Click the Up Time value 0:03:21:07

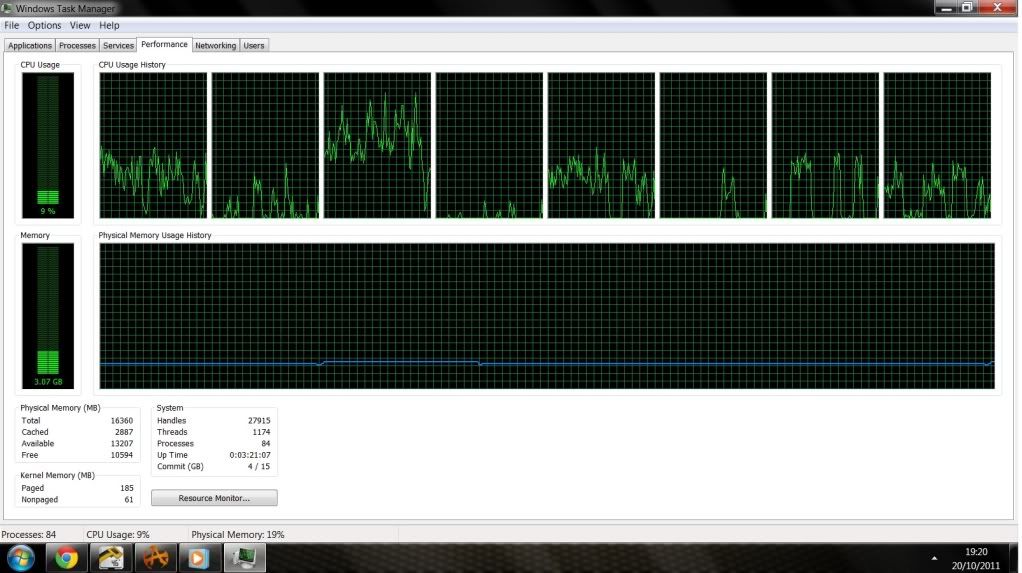pyautogui.click(x=250, y=455)
